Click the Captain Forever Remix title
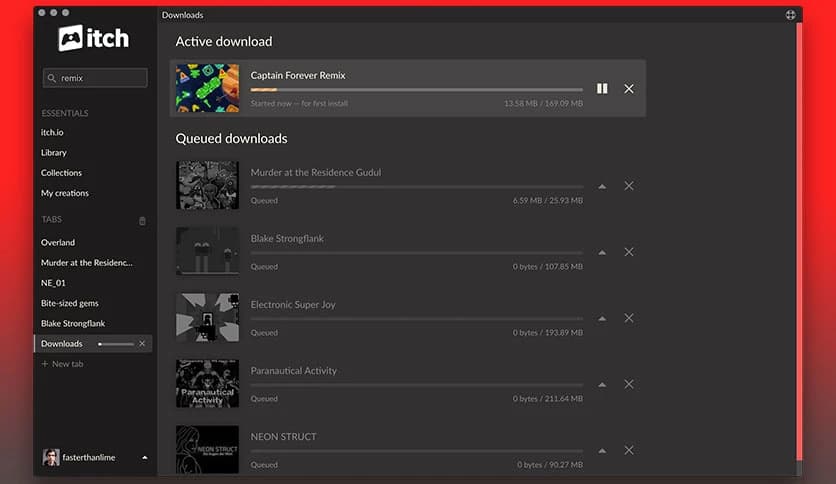The image size is (836, 484). coord(298,75)
